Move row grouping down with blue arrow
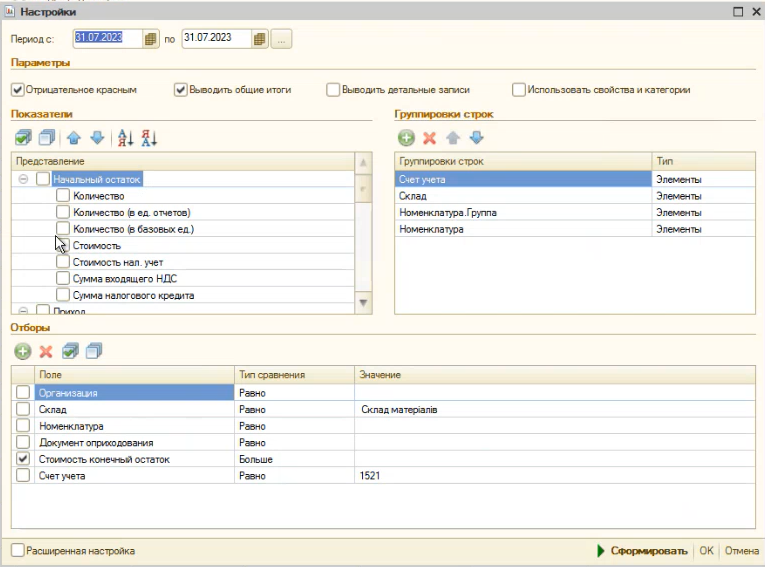 [x=476, y=138]
